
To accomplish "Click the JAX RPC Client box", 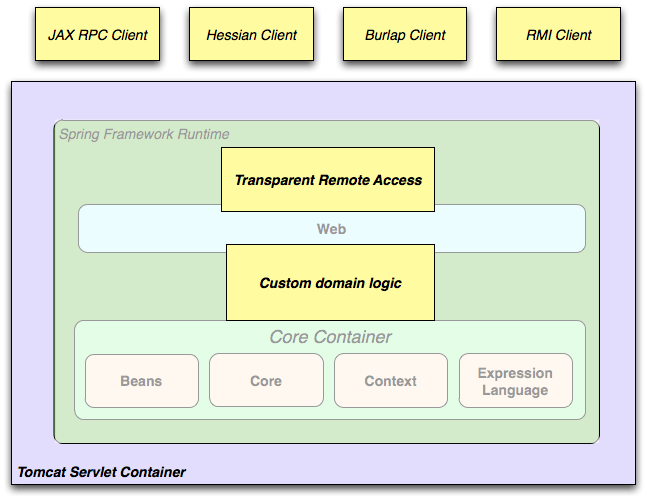I will point(97,34).
